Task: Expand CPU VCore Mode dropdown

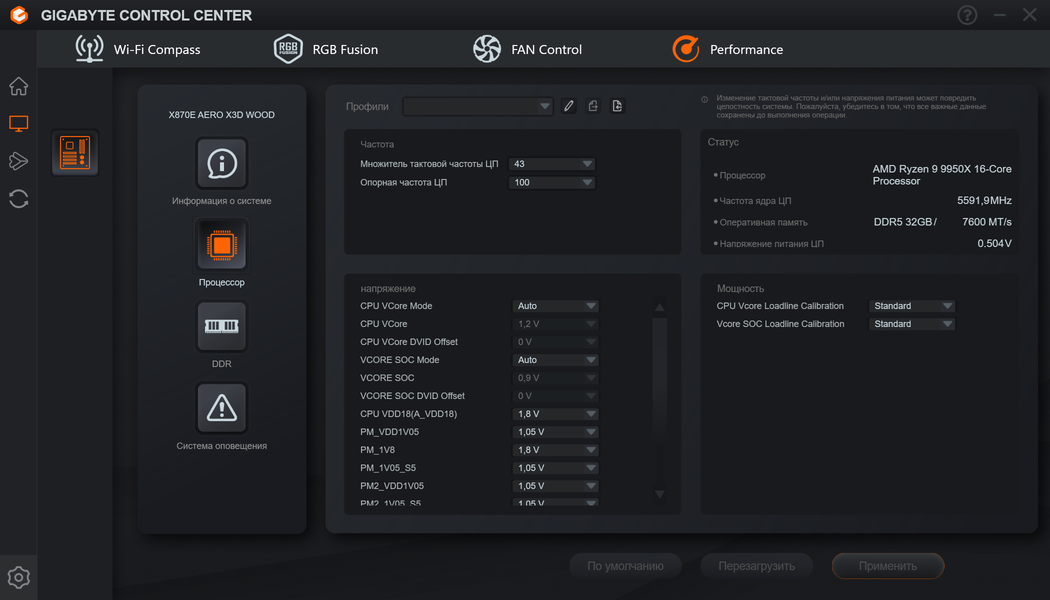Action: tap(556, 306)
